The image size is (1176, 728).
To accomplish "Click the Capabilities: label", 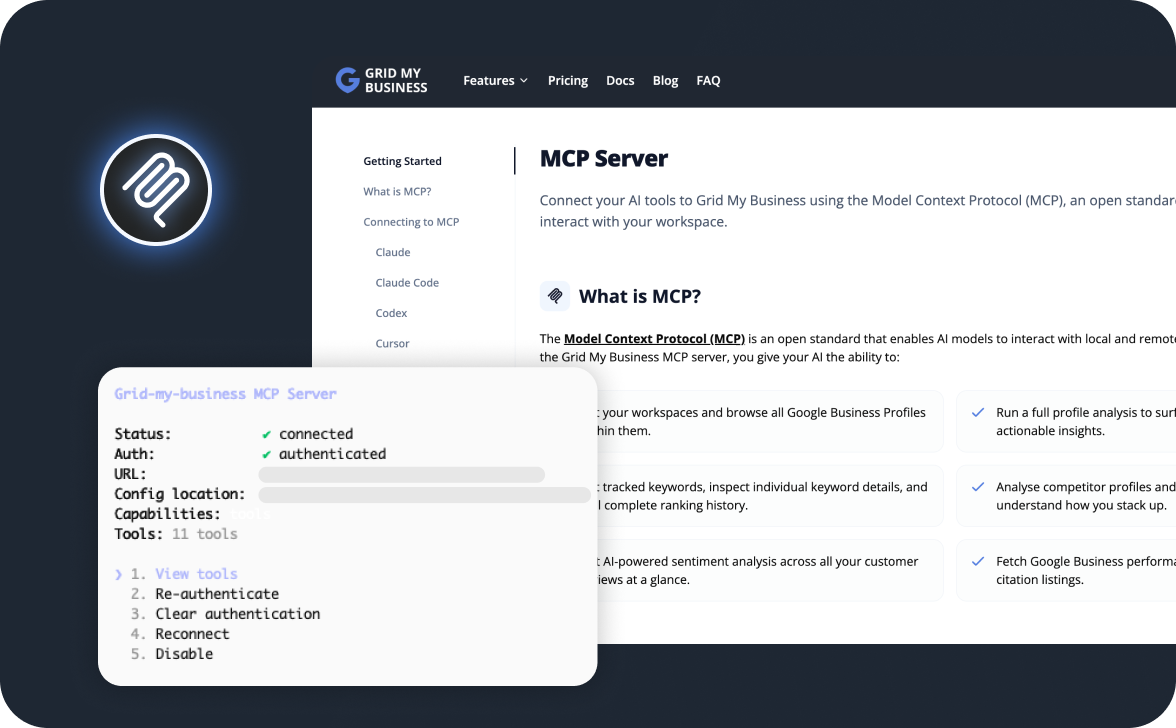I will click(x=167, y=514).
